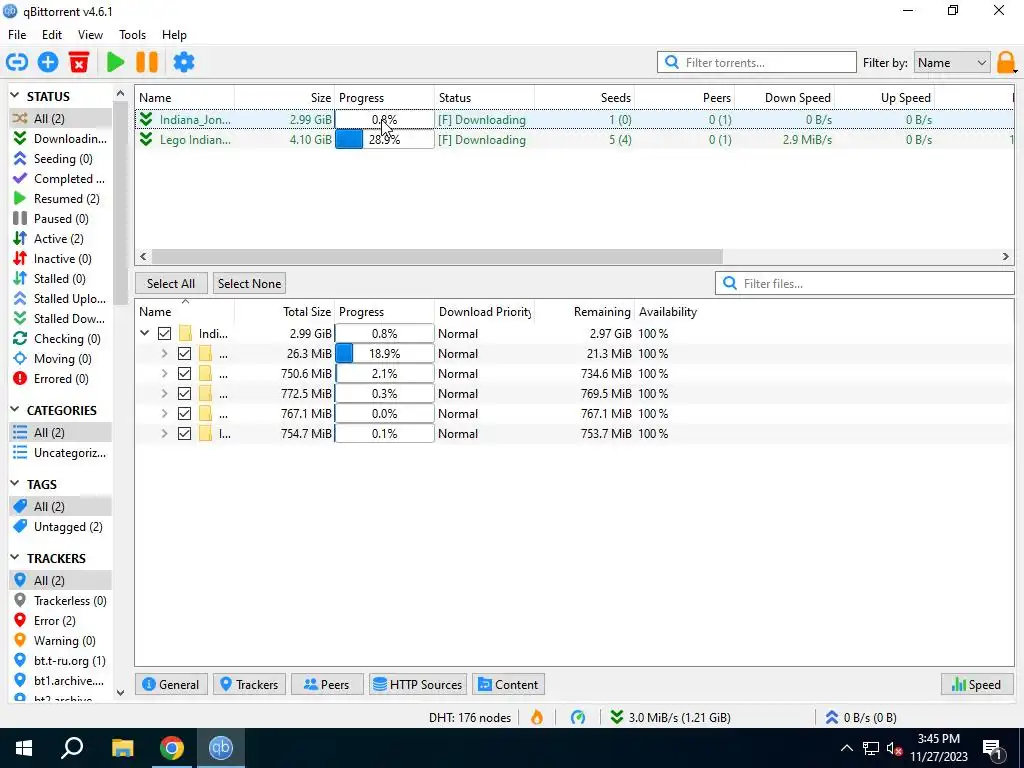Uncheck the 772.5 MiB folder checkbox
Viewport: 1024px width, 768px height.
185,394
